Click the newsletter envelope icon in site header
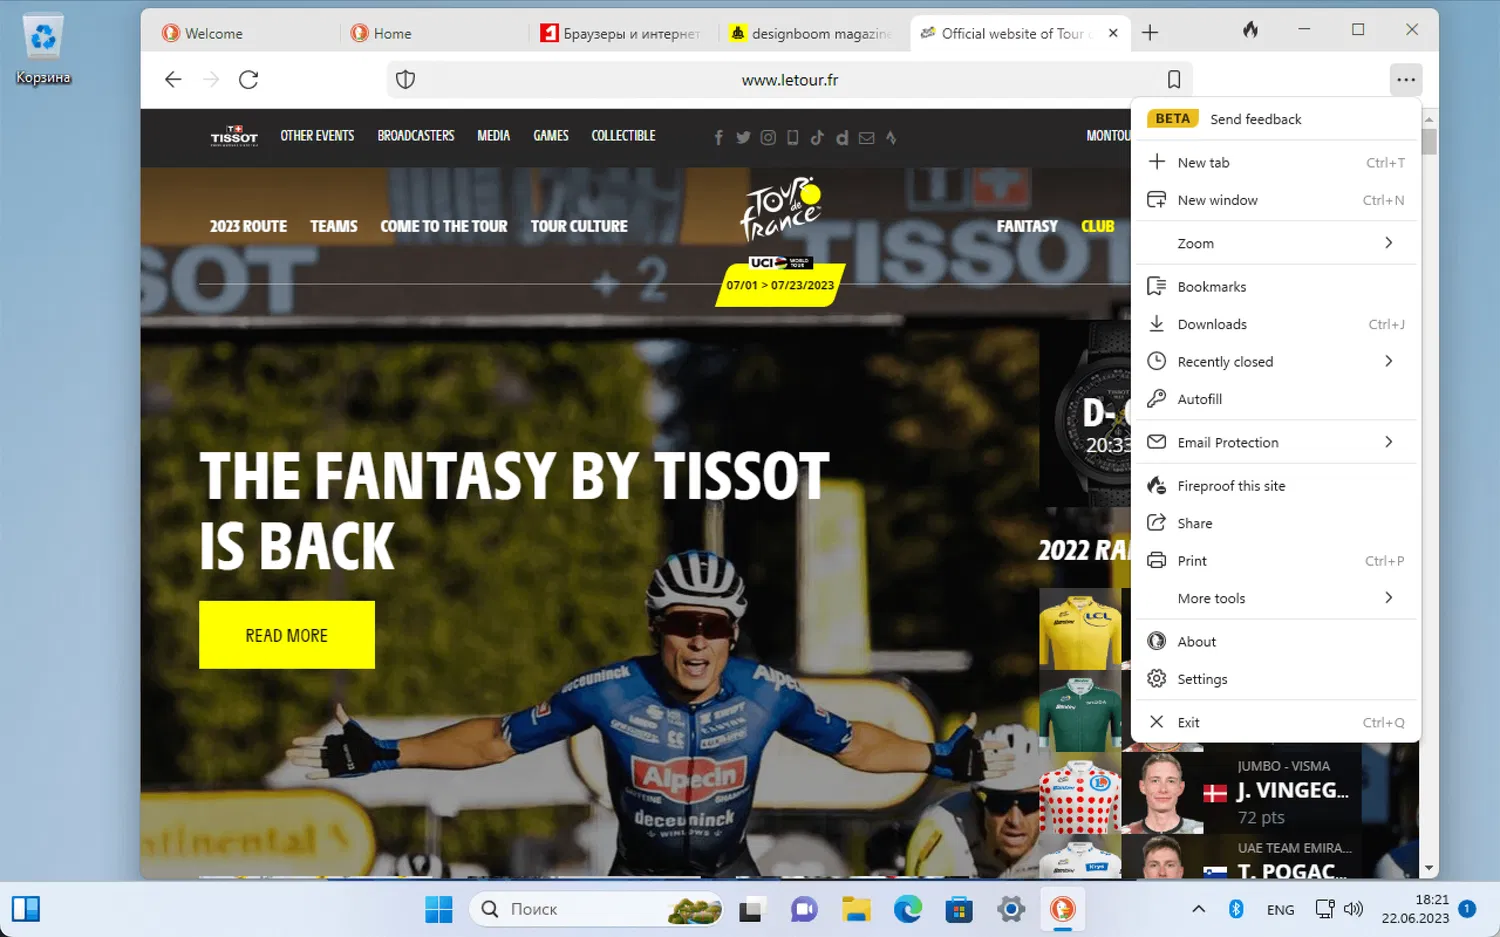Image resolution: width=1500 pixels, height=937 pixels. (866, 138)
